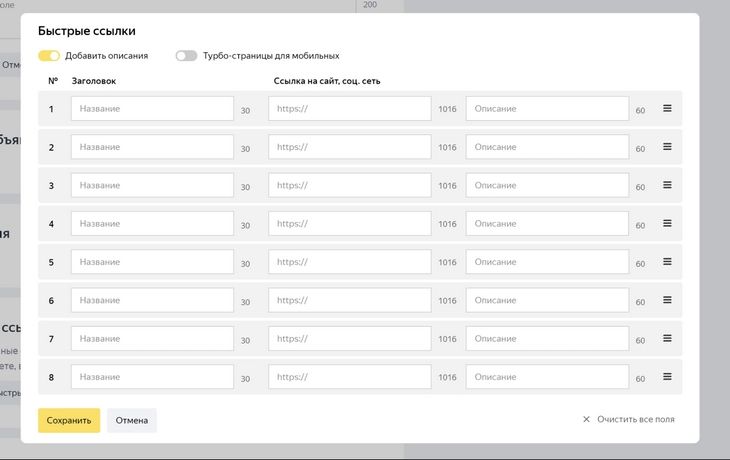This screenshot has width=730, height=460.
Task: Click the hamburger drag icon in row 3
Action: (667, 185)
